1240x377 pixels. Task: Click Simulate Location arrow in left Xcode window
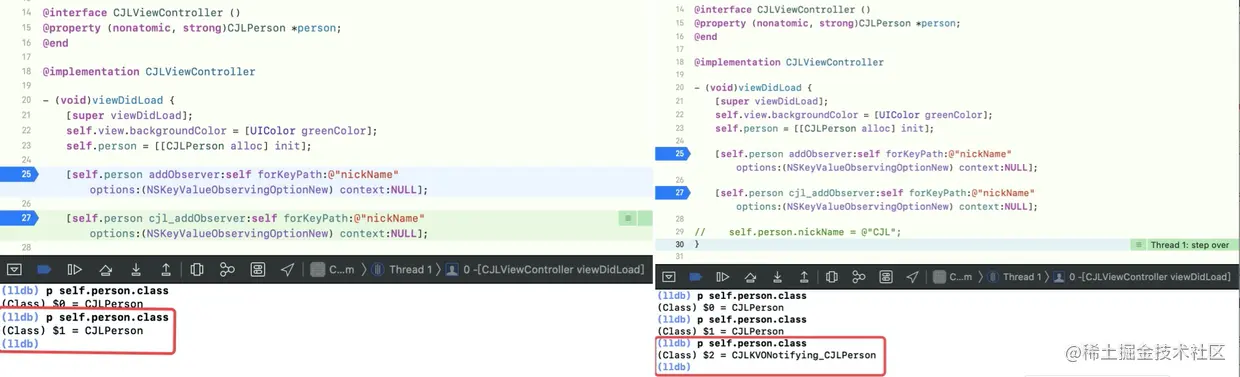coord(288,269)
